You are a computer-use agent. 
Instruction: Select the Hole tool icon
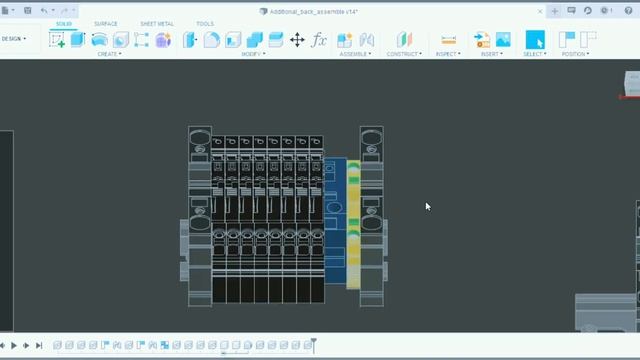pyautogui.click(x=121, y=40)
